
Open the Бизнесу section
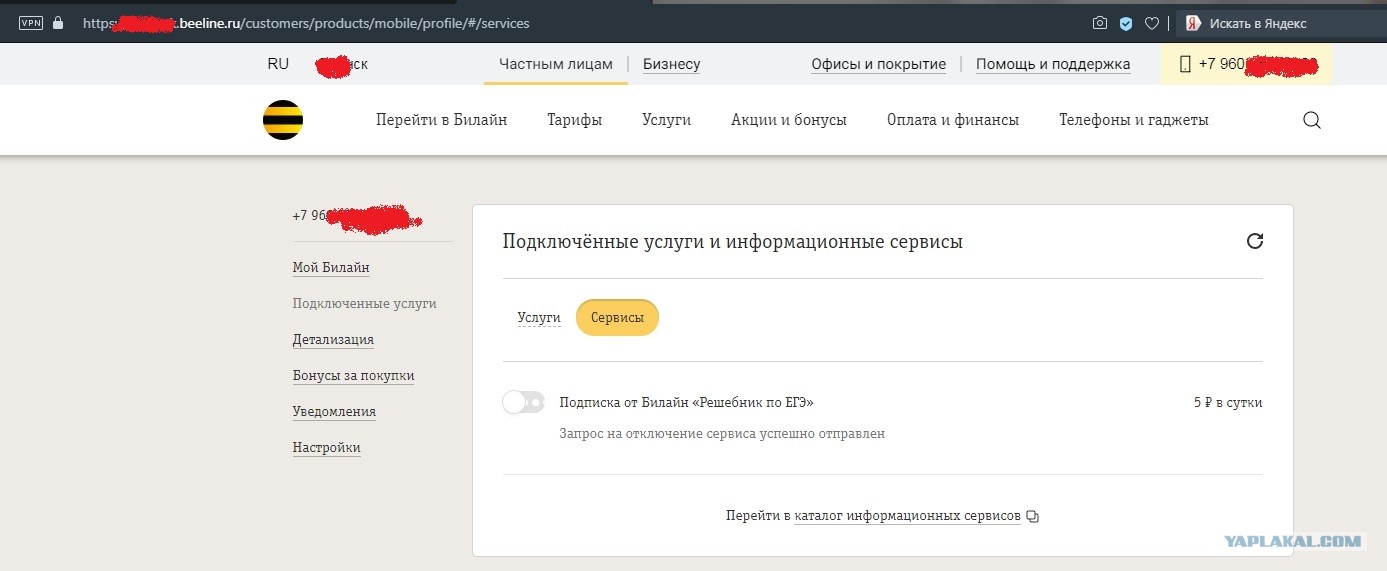[x=671, y=64]
